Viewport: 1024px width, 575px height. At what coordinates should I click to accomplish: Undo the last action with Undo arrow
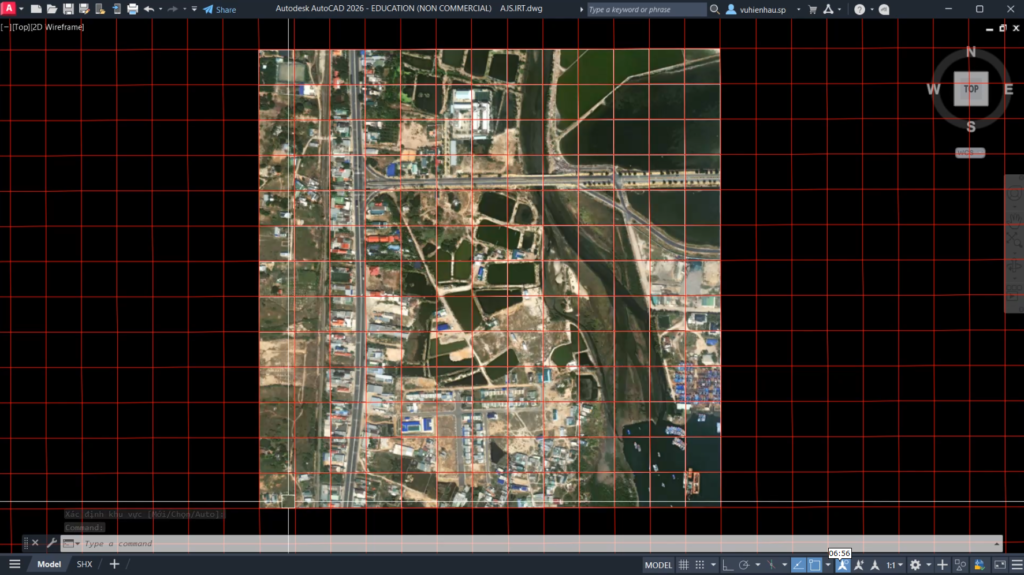149,9
